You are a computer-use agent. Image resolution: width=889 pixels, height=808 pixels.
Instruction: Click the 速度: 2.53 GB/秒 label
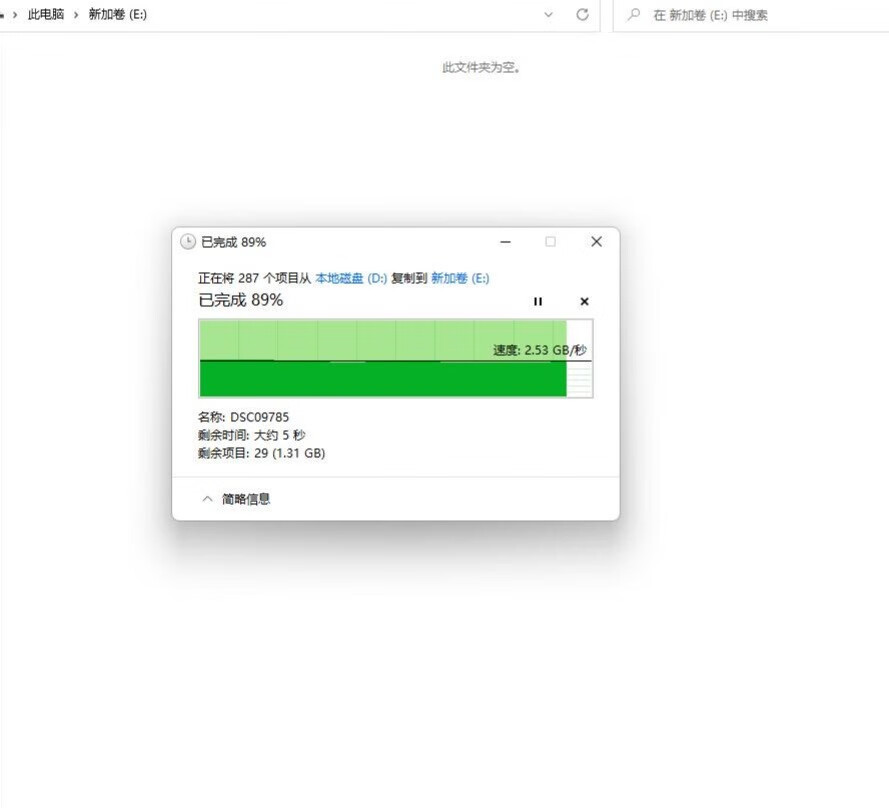(x=540, y=350)
